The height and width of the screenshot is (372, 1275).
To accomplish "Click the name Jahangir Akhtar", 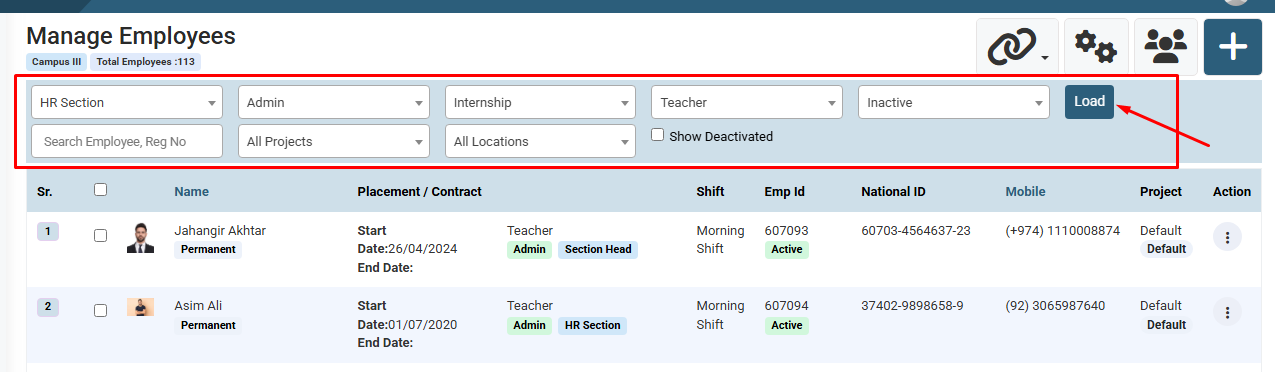I will click(x=220, y=231).
